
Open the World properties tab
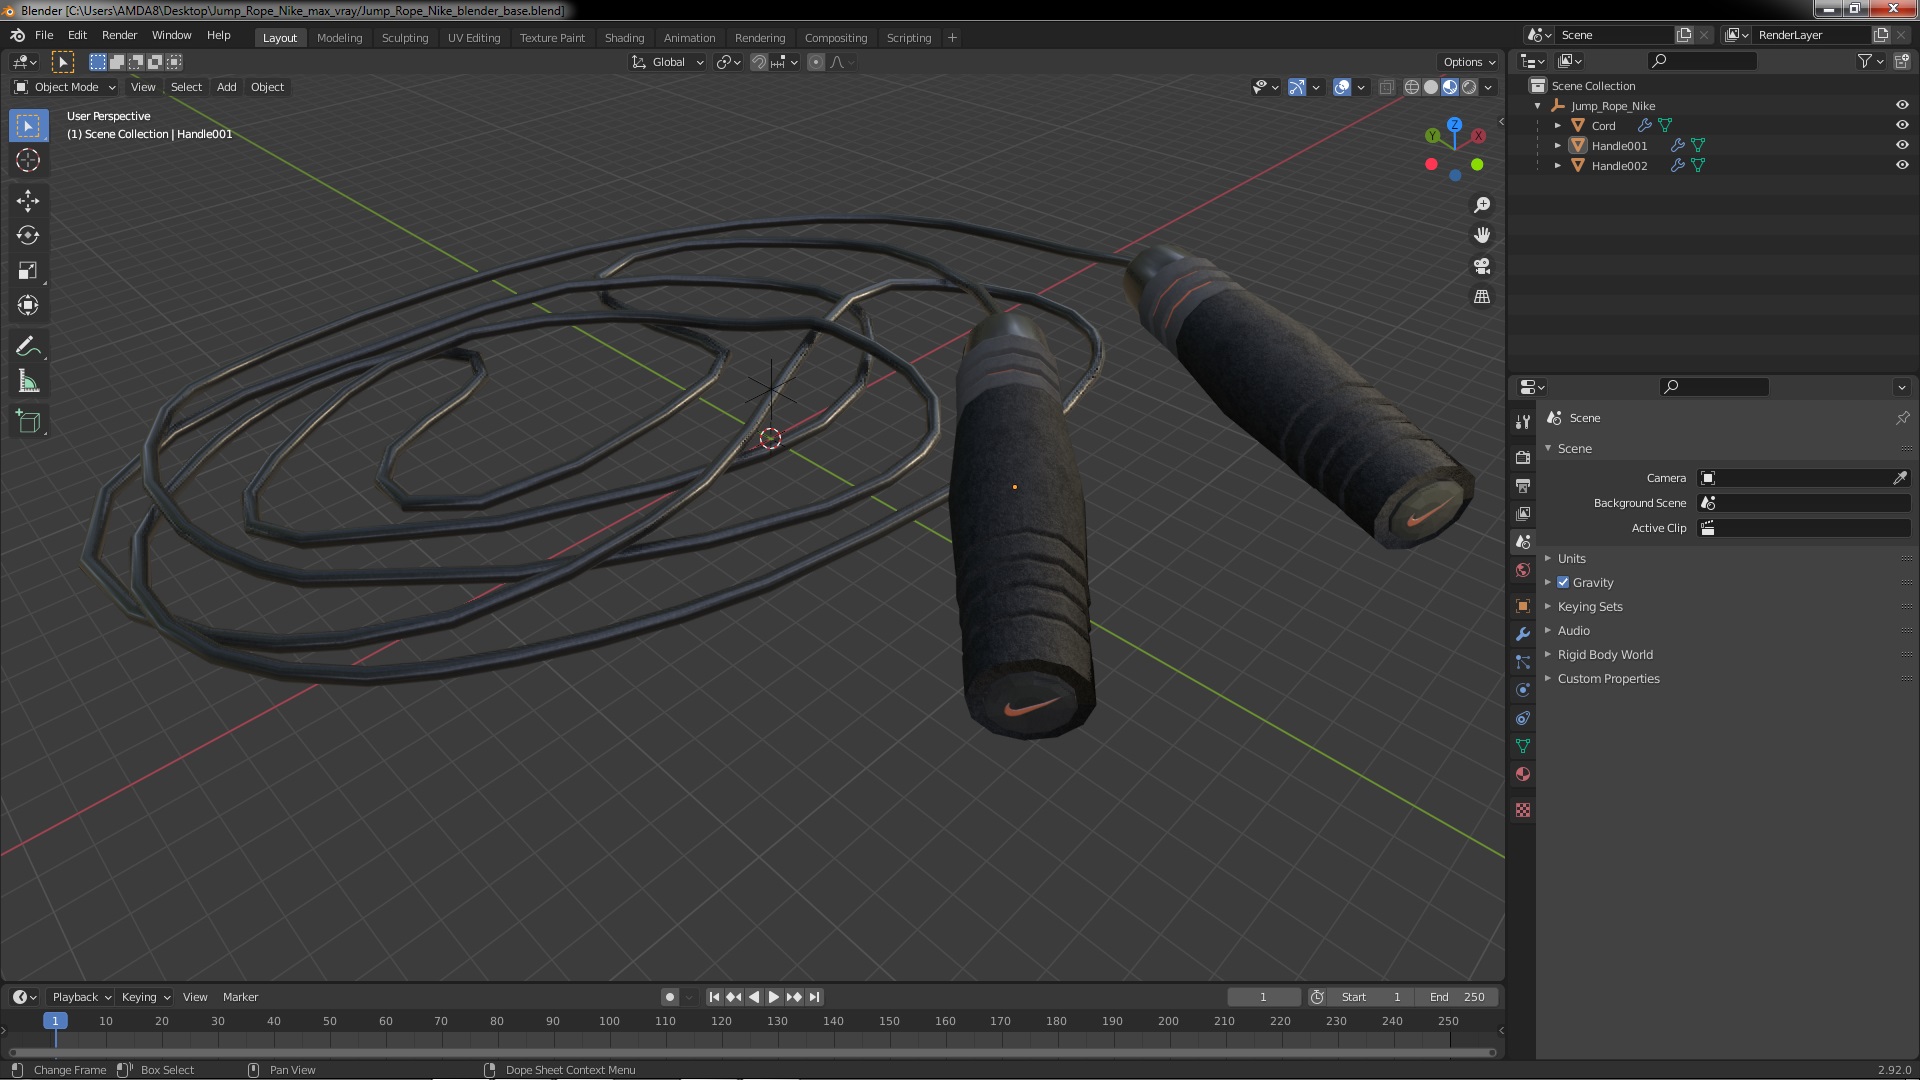(1522, 570)
